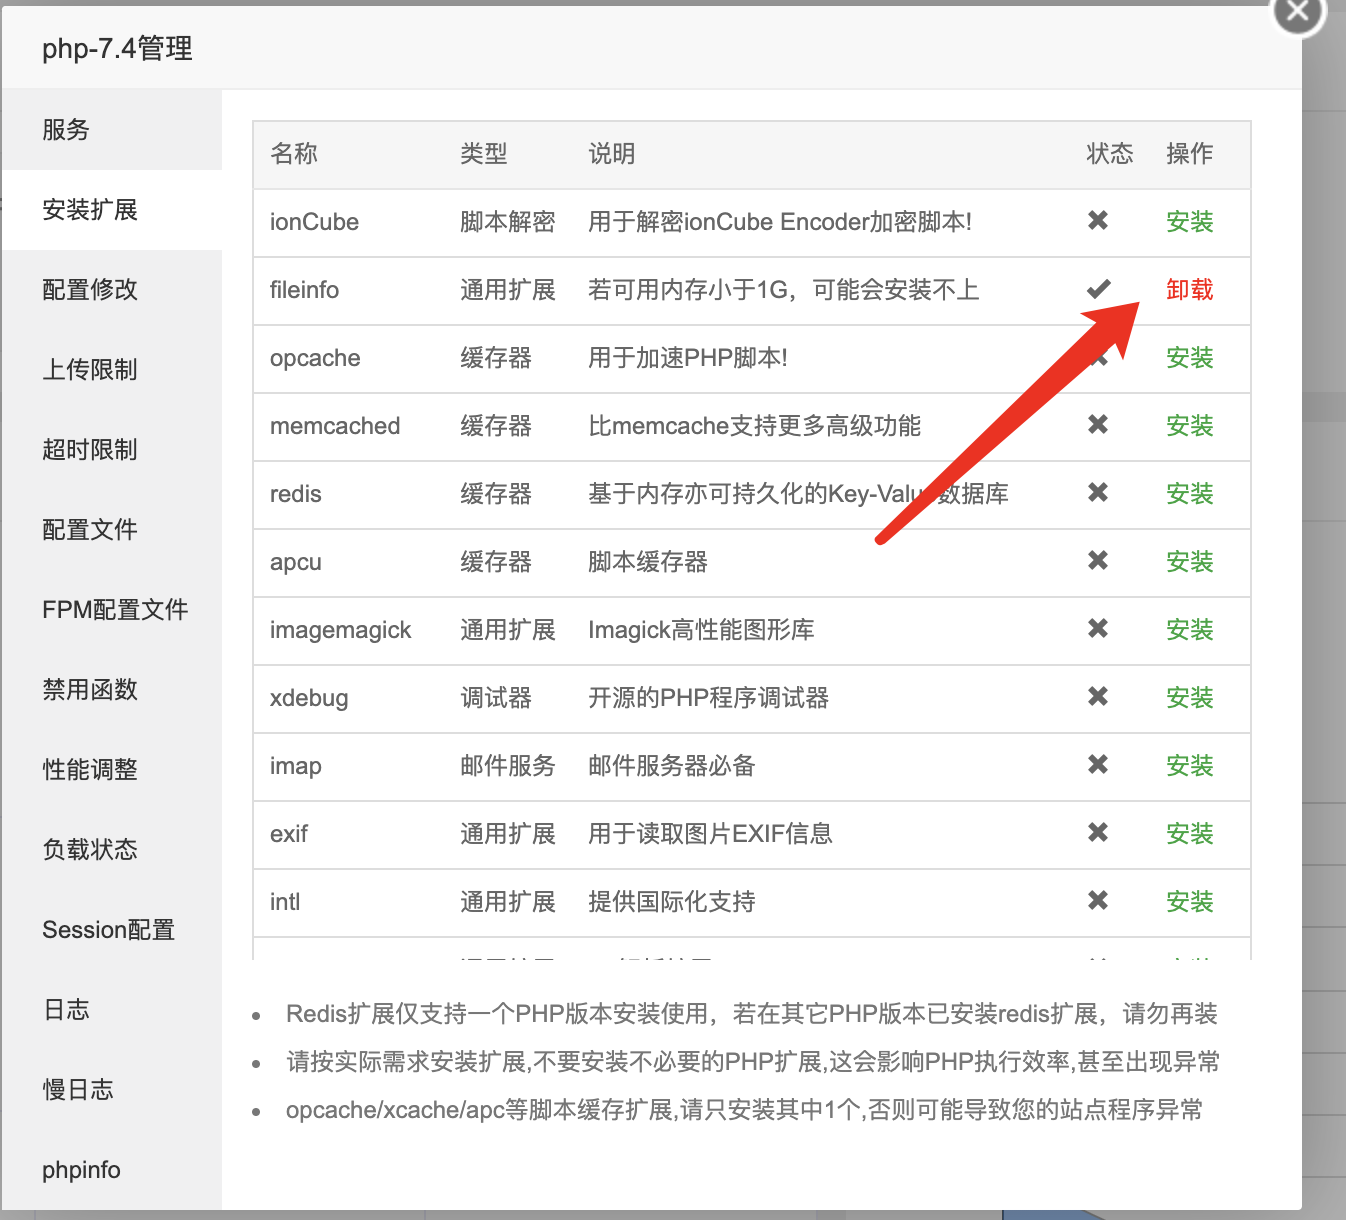This screenshot has width=1346, height=1220.
Task: Uninstall the fileinfo extension
Action: tap(1189, 290)
